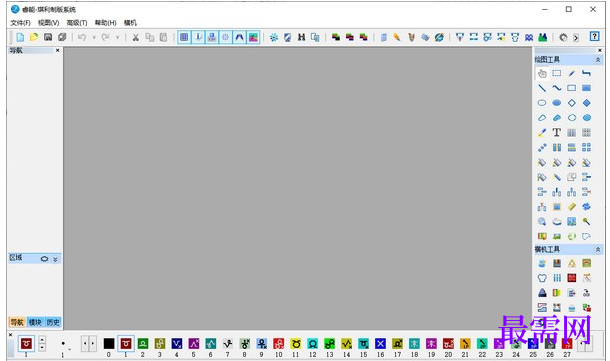Select the straight line tool
The image size is (610, 361).
tap(542, 88)
